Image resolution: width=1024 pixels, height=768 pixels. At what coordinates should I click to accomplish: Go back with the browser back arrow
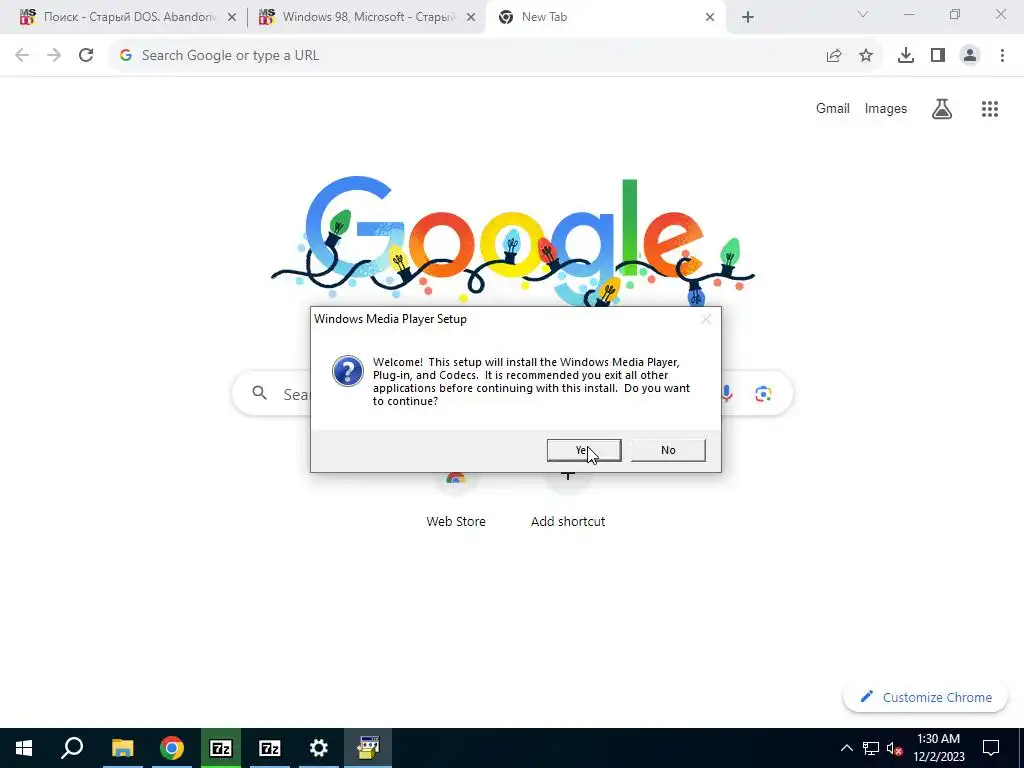click(22, 56)
